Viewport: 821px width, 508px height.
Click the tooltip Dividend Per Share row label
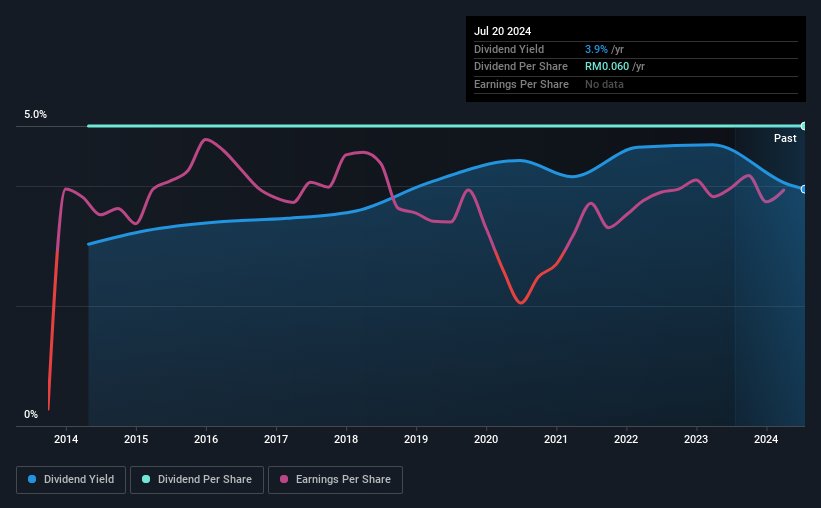click(520, 67)
